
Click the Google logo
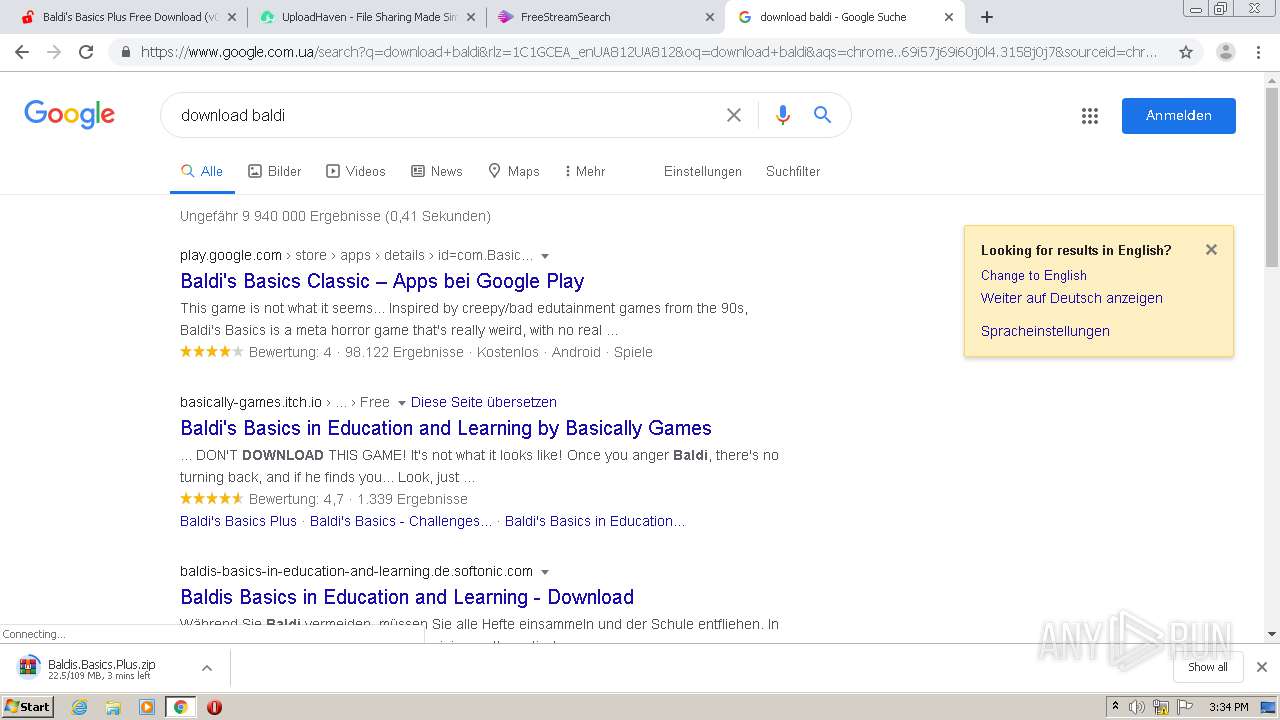tap(70, 114)
